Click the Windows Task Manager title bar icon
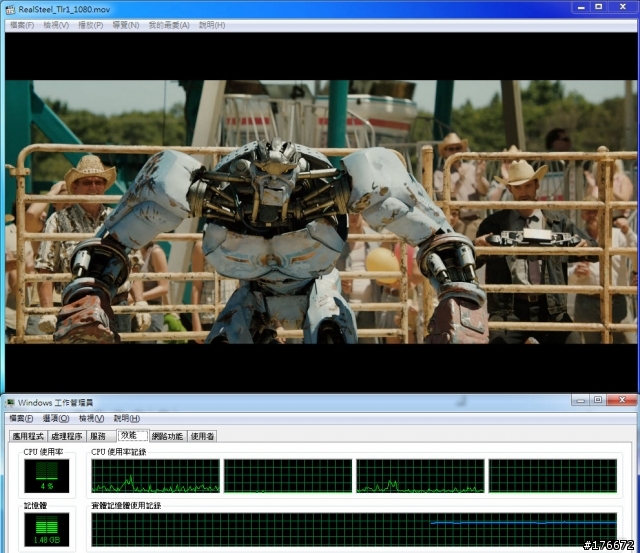The image size is (640, 553). point(10,403)
